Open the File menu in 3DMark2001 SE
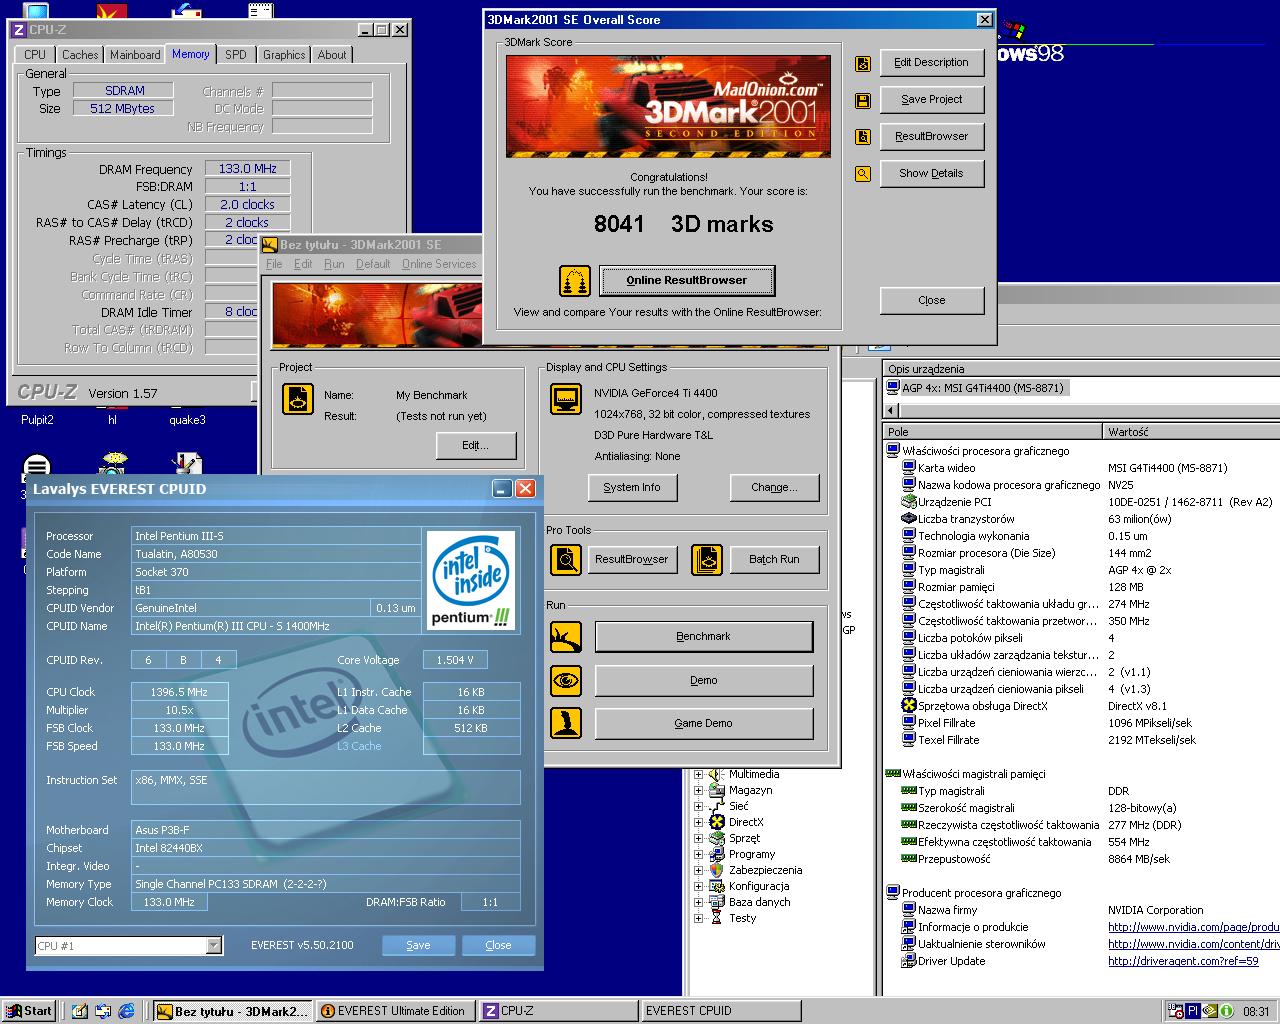Image resolution: width=1280 pixels, height=1024 pixels. point(274,264)
